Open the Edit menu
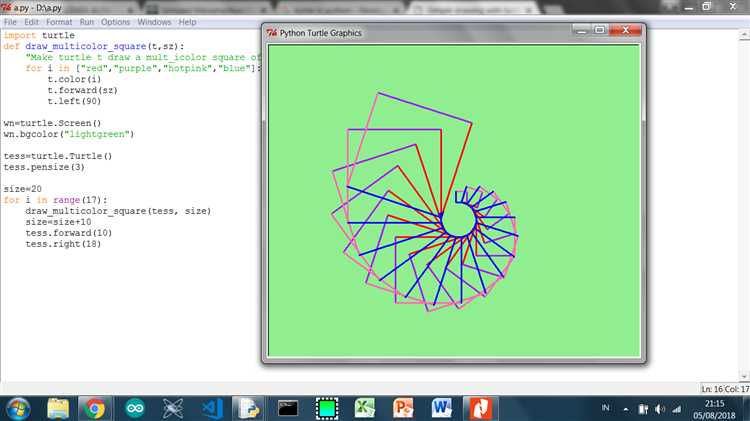The height and width of the screenshot is (421, 750). (x=32, y=22)
